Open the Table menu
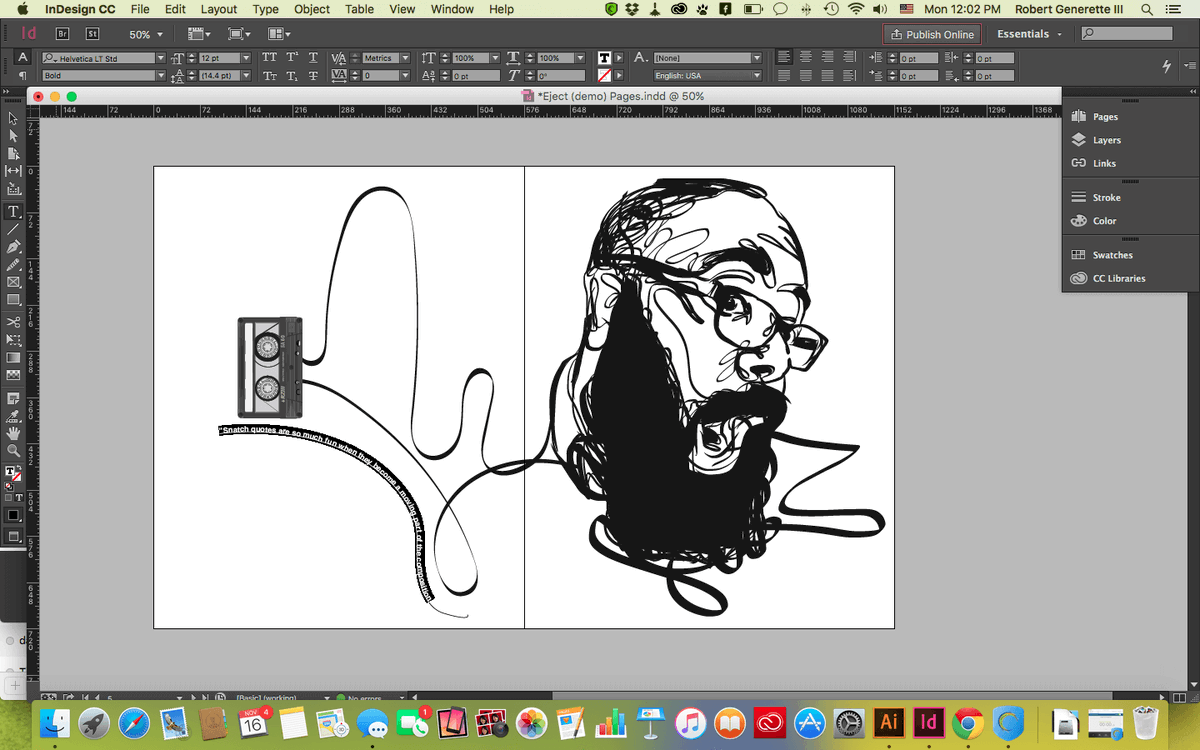This screenshot has width=1200, height=750. click(360, 9)
